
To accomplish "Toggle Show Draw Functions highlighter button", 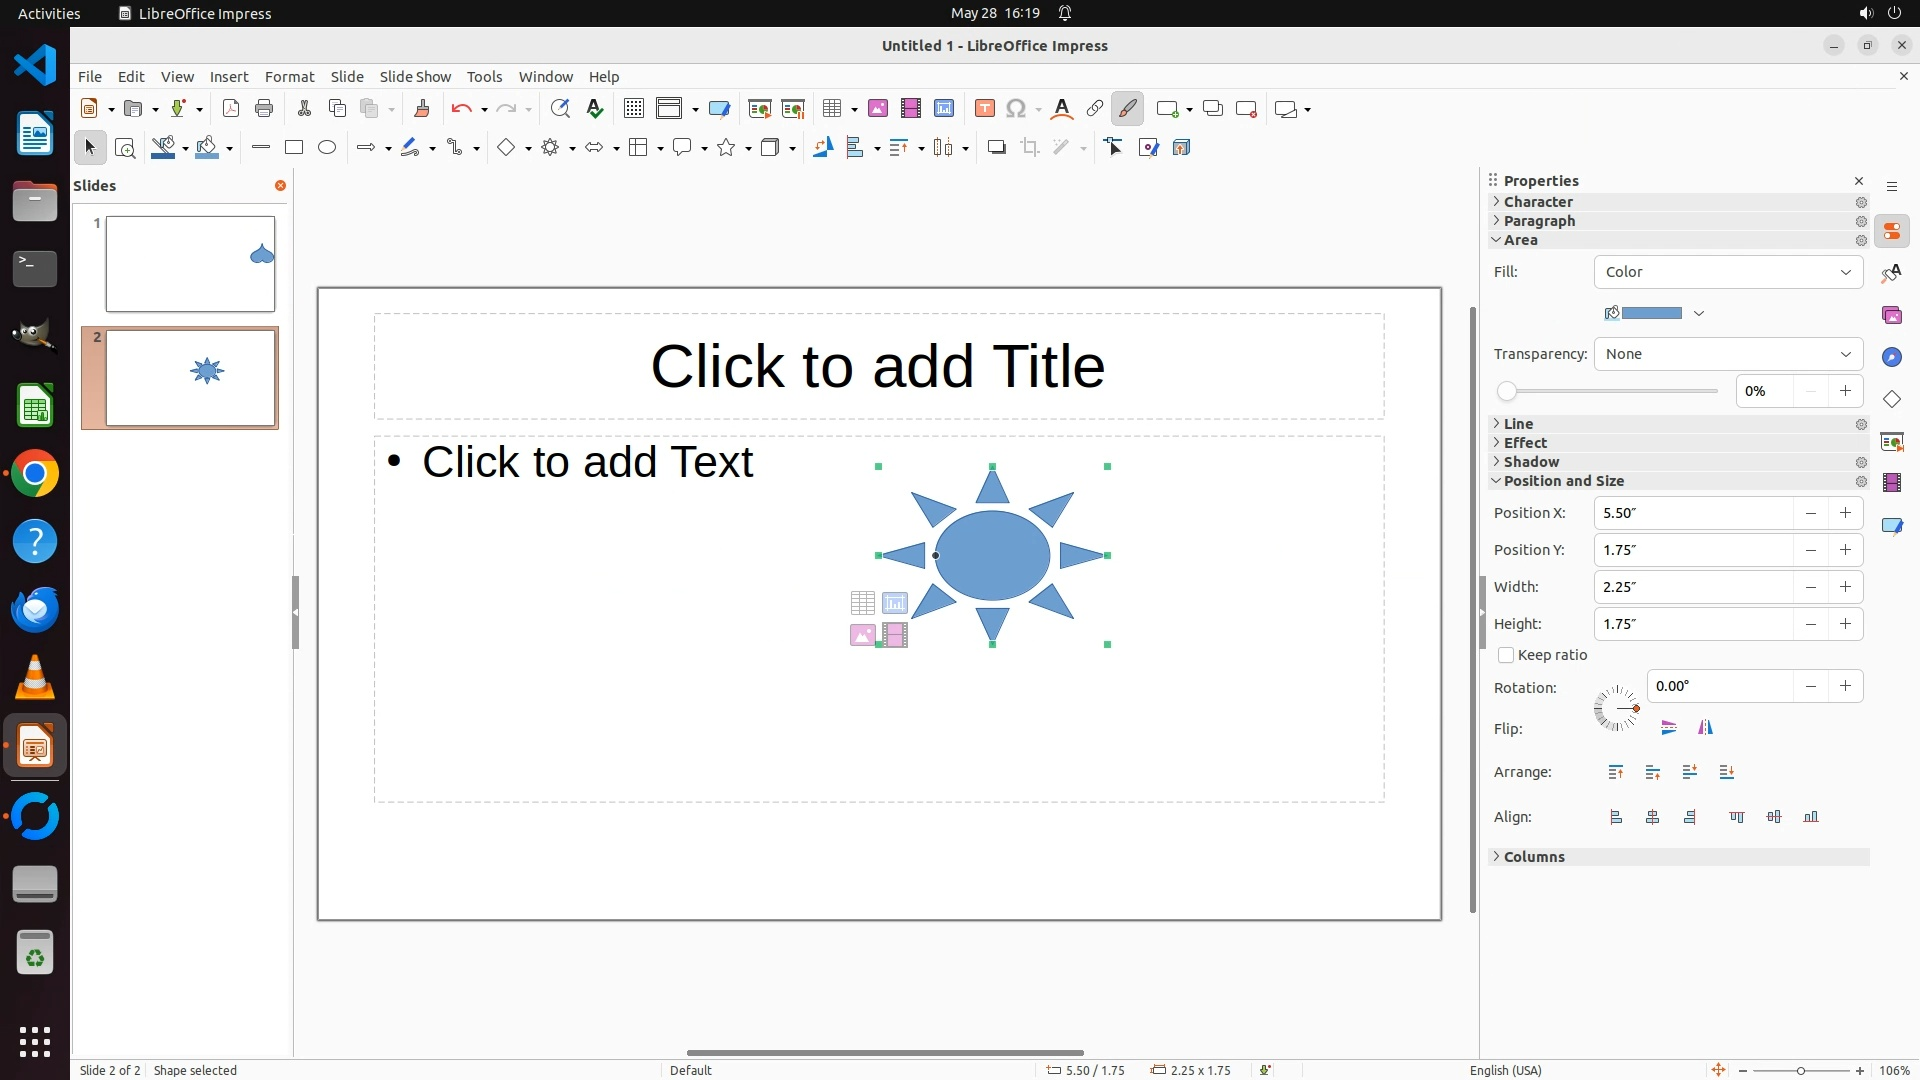I will coord(1127,109).
